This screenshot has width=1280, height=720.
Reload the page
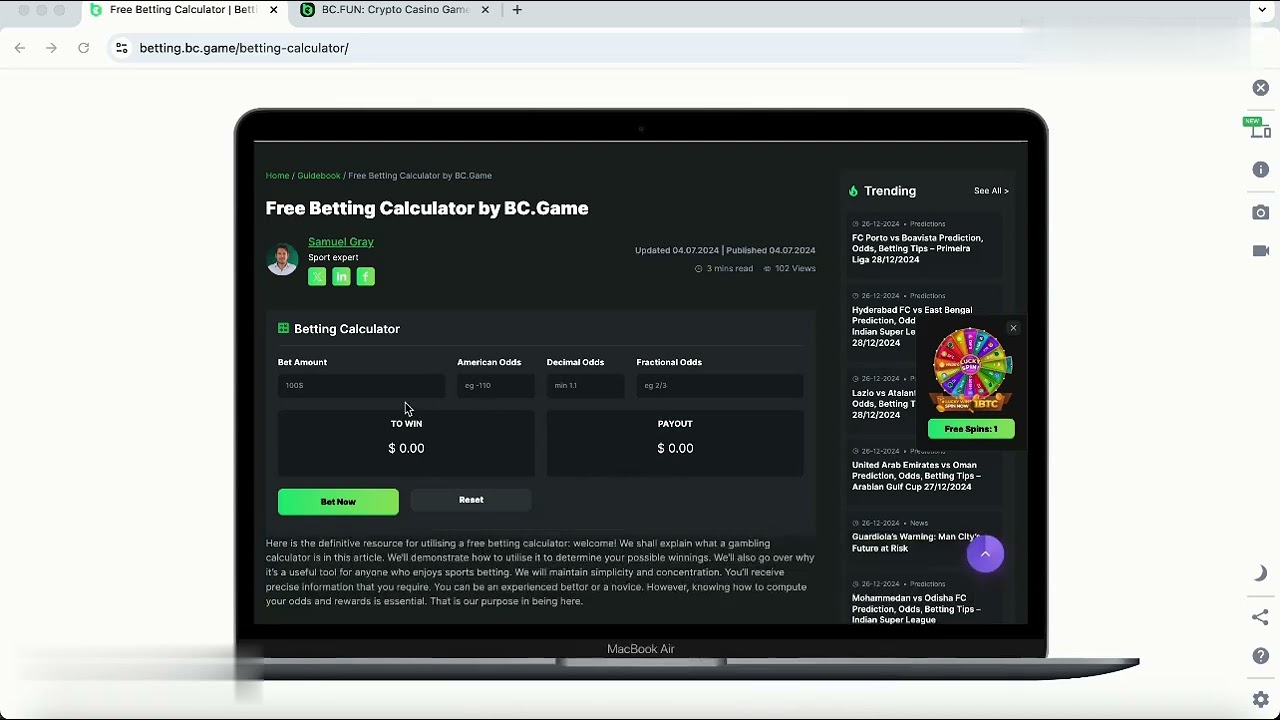84,48
